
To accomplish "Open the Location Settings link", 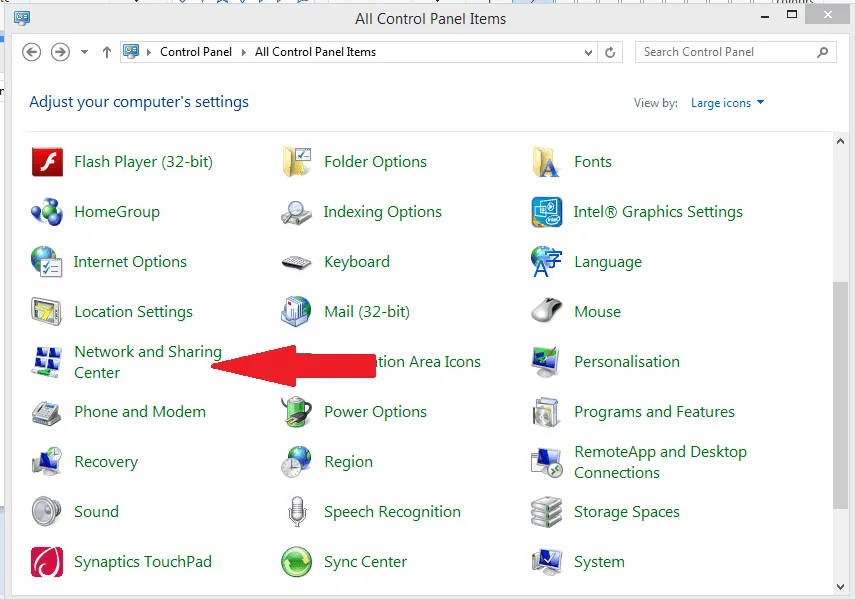I will click(x=134, y=312).
